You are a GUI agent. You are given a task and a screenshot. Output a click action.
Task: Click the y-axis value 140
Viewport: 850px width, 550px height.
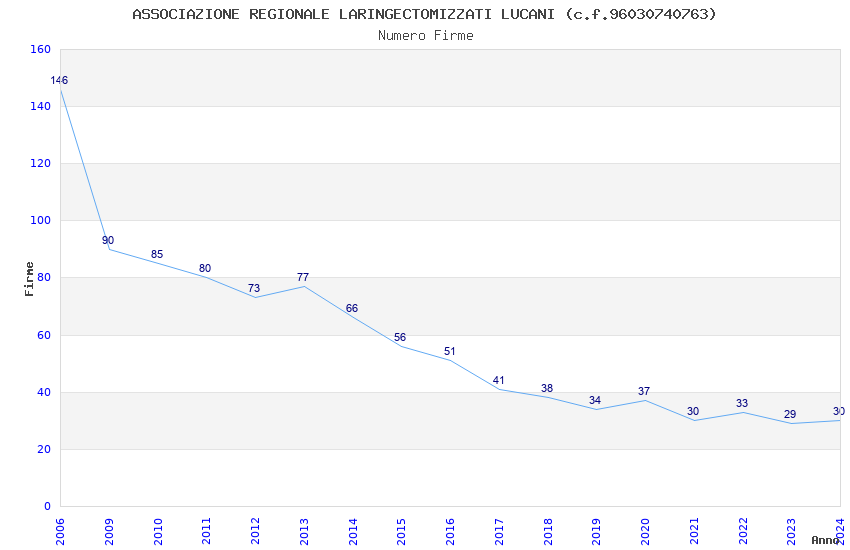(41, 106)
